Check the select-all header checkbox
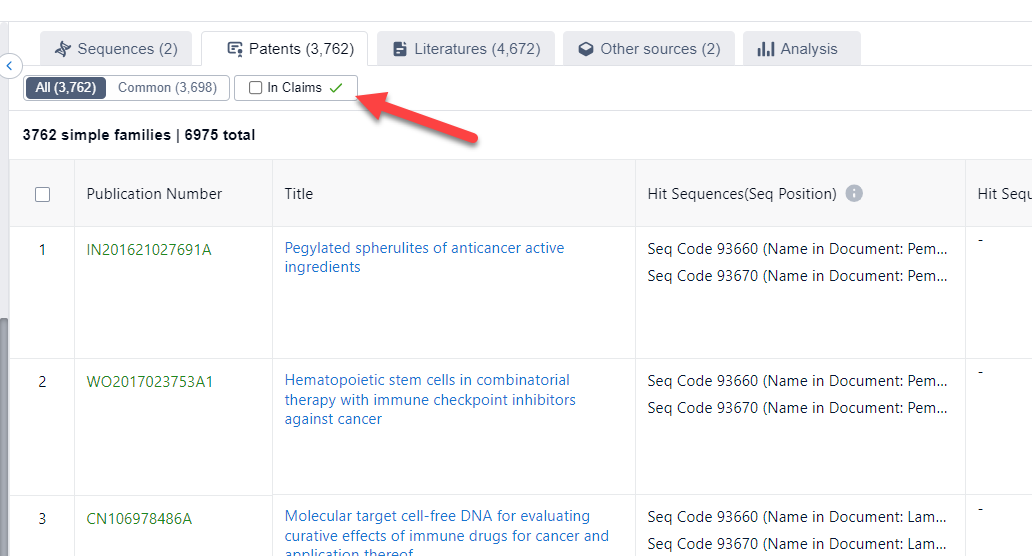Image resolution: width=1032 pixels, height=556 pixels. [43, 194]
